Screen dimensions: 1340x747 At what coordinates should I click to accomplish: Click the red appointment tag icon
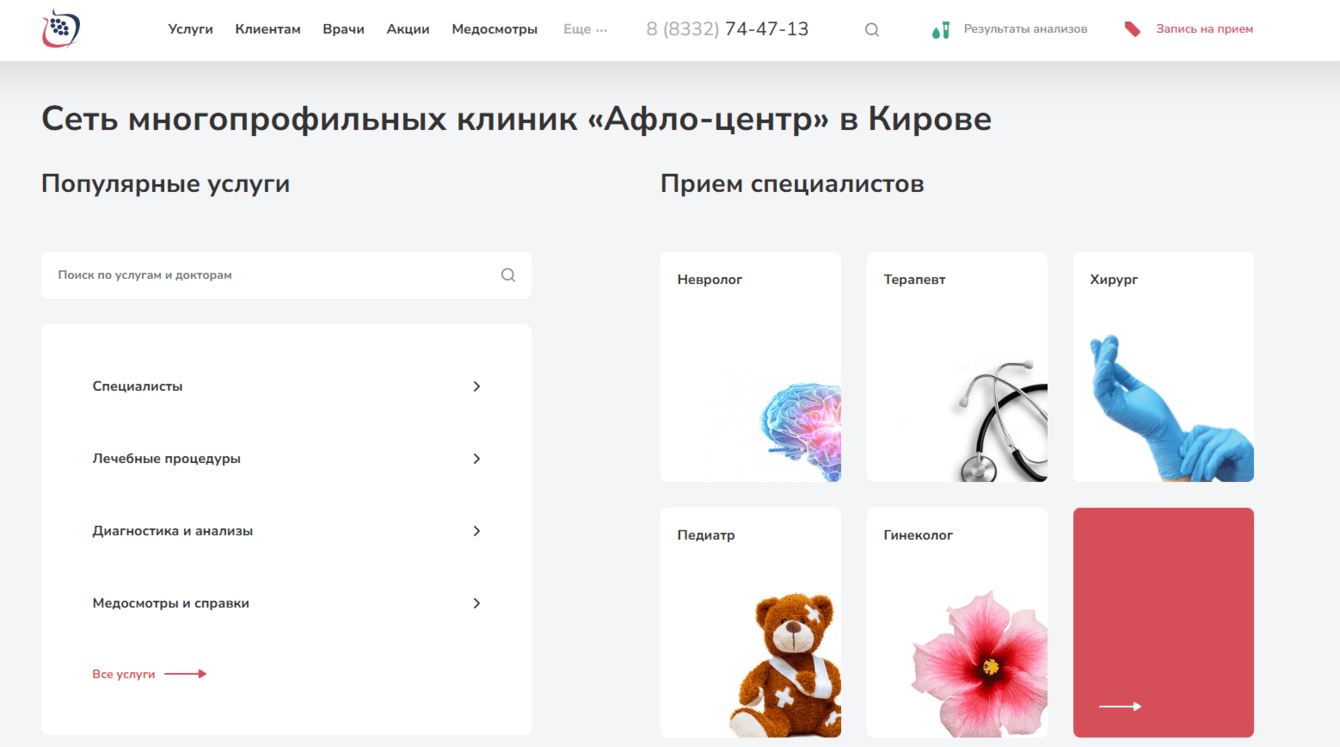(1132, 30)
